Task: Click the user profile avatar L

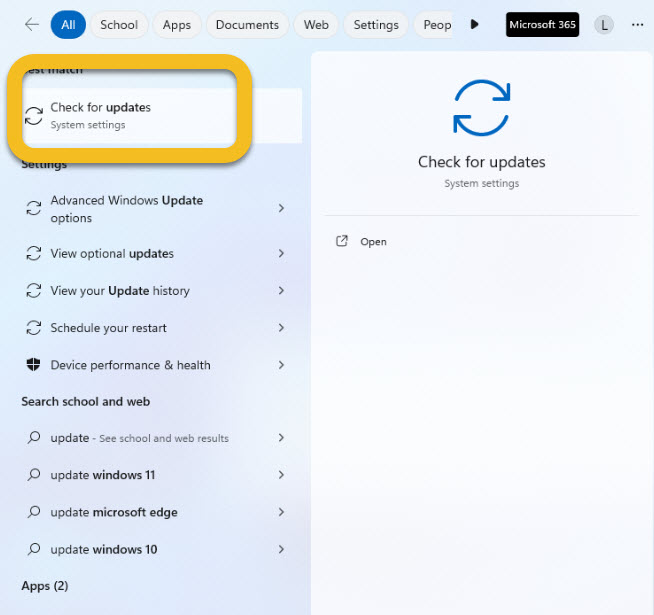Action: [603, 25]
